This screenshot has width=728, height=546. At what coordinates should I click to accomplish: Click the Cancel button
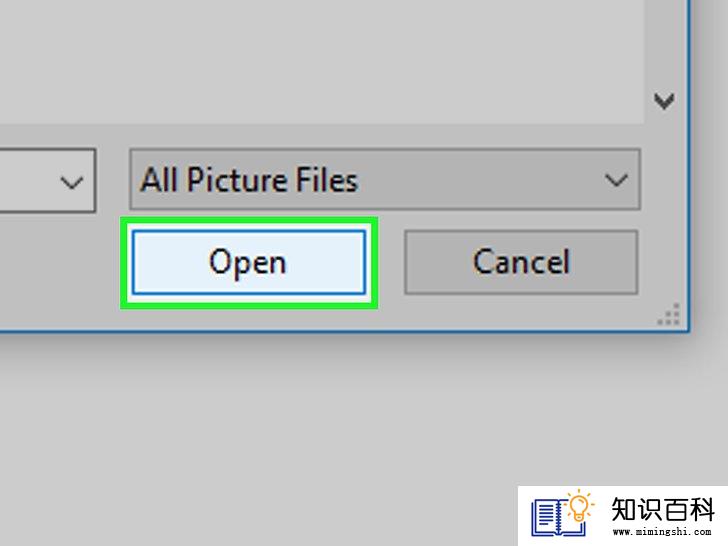tap(521, 262)
